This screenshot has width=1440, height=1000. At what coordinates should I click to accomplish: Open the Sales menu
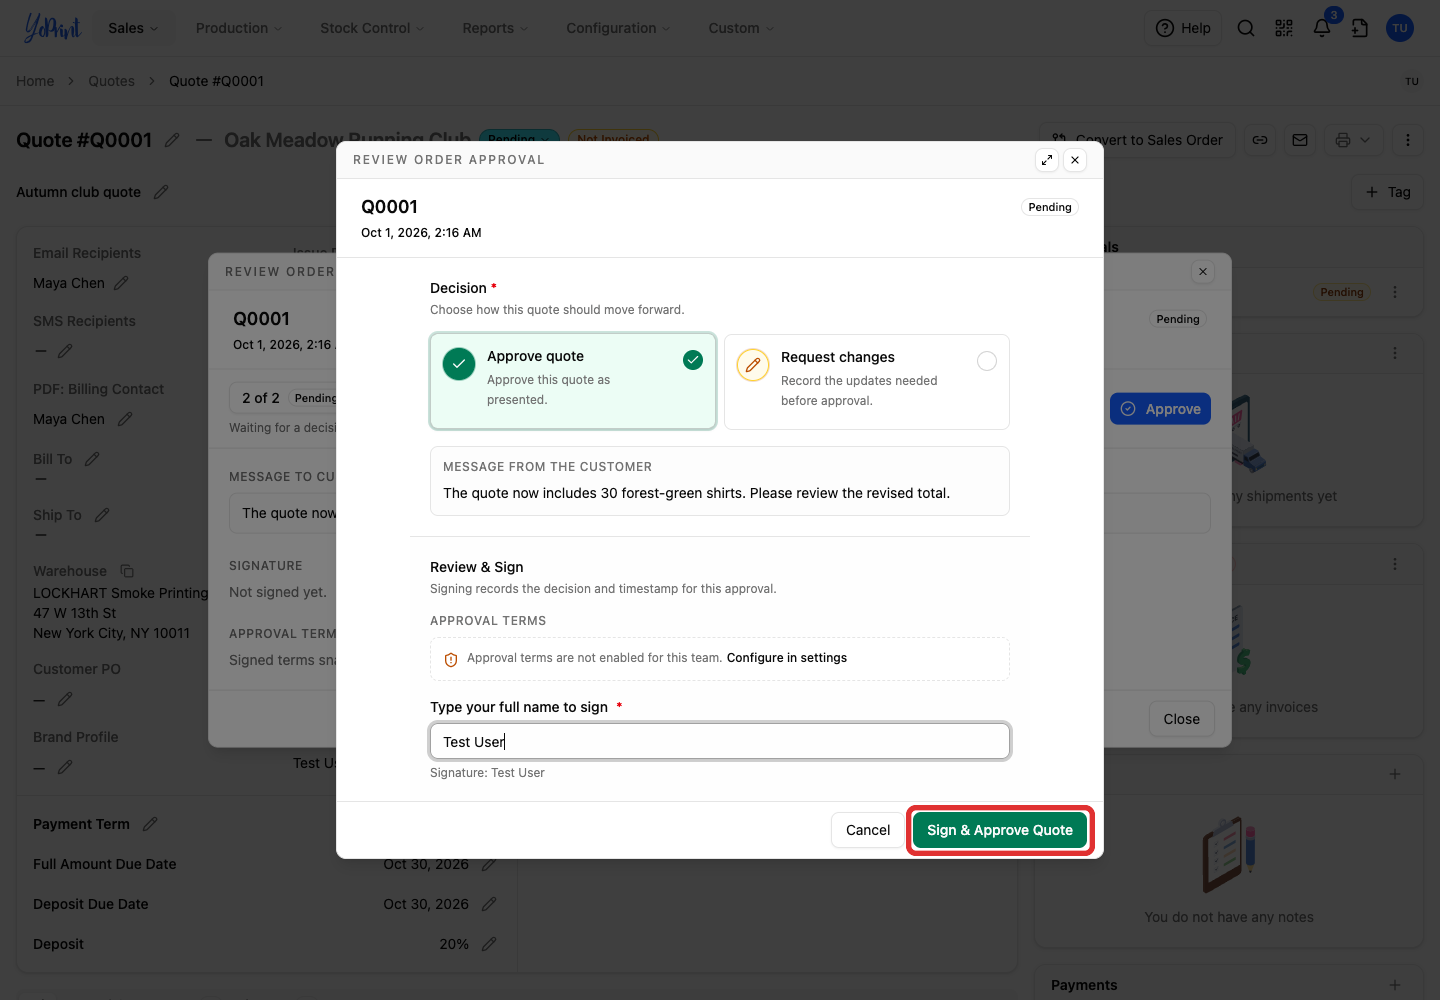point(133,28)
